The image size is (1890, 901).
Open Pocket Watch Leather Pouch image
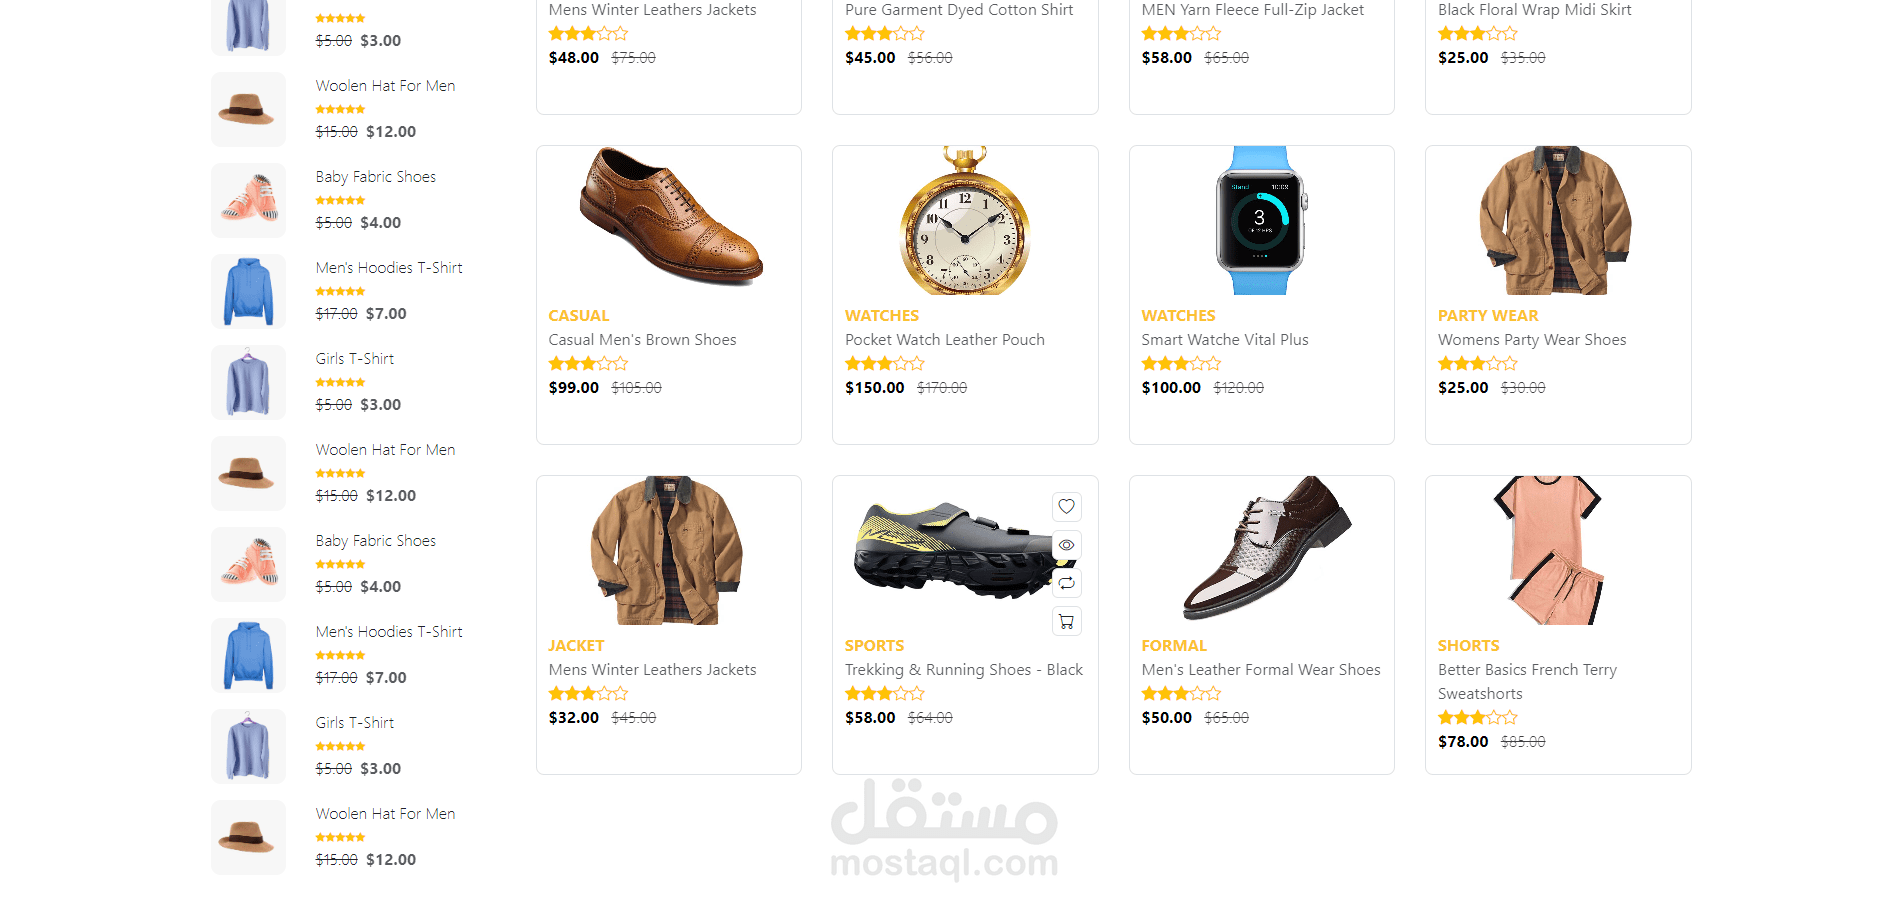965,220
